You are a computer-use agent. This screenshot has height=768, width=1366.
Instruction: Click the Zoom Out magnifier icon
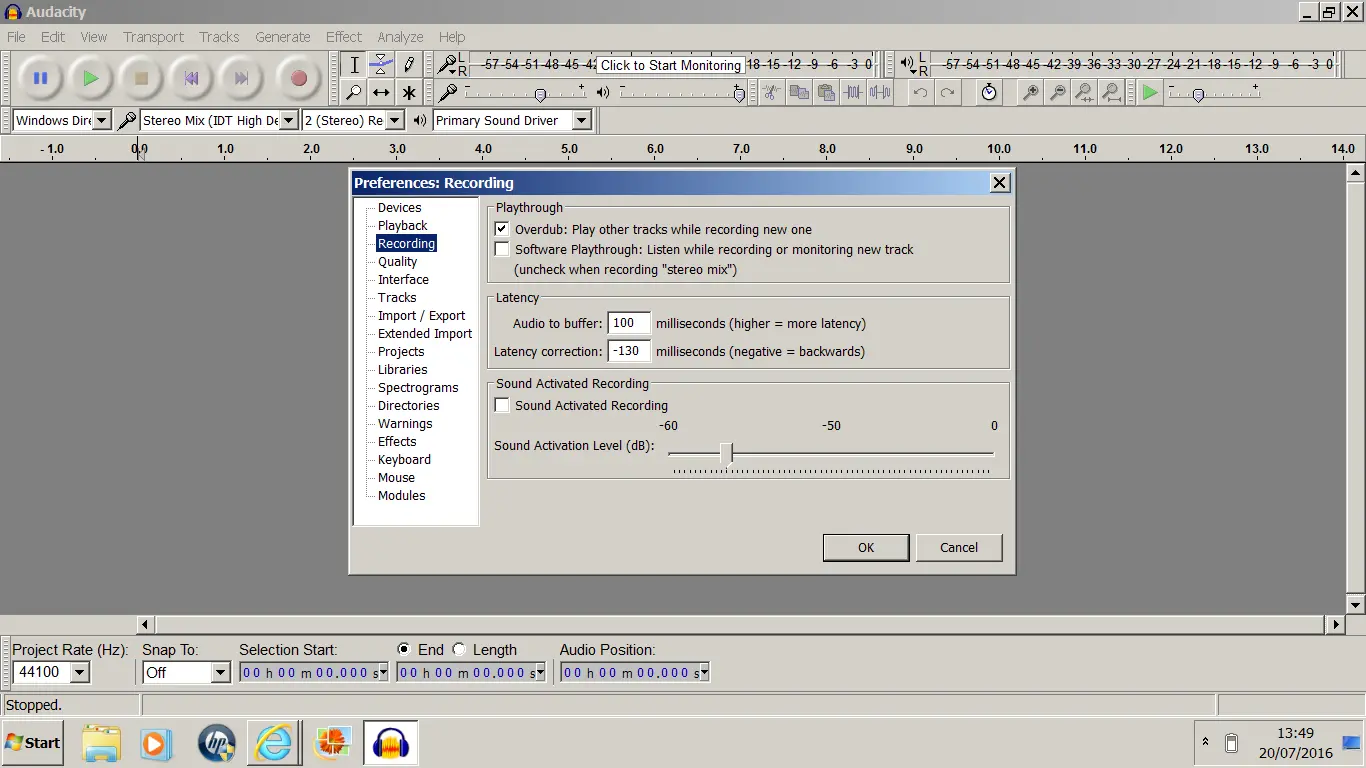coord(1057,93)
